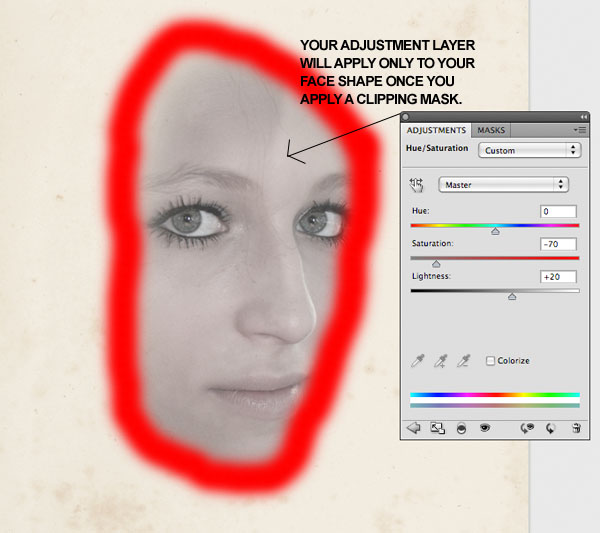Viewport: 600px width, 533px height.
Task: Click the lower adjusted color bar
Action: click(495, 405)
